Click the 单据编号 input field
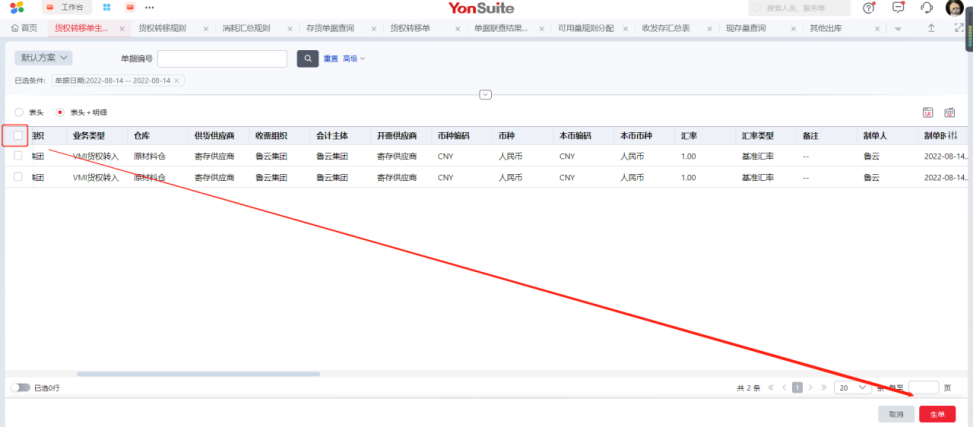Viewport: 974px width, 428px height. 222,59
